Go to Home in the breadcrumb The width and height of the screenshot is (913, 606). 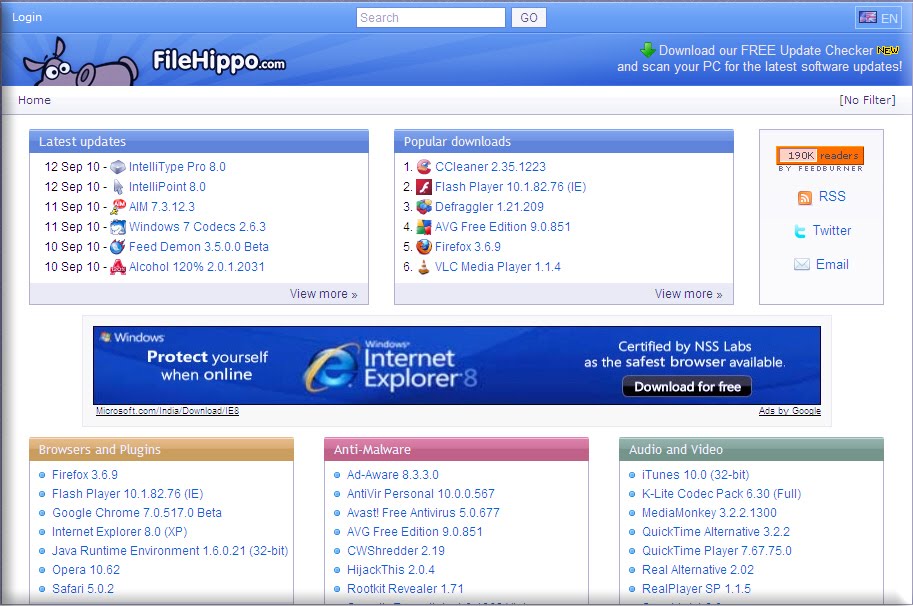point(34,100)
